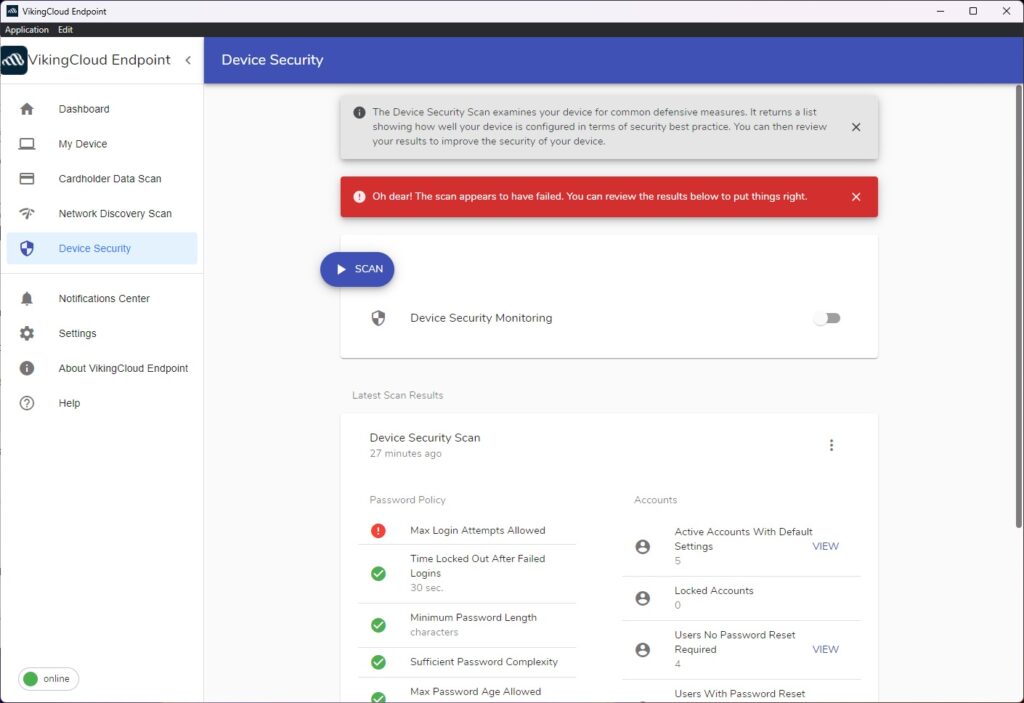View Active Accounts With Default Settings
The height and width of the screenshot is (703, 1024).
coord(825,546)
